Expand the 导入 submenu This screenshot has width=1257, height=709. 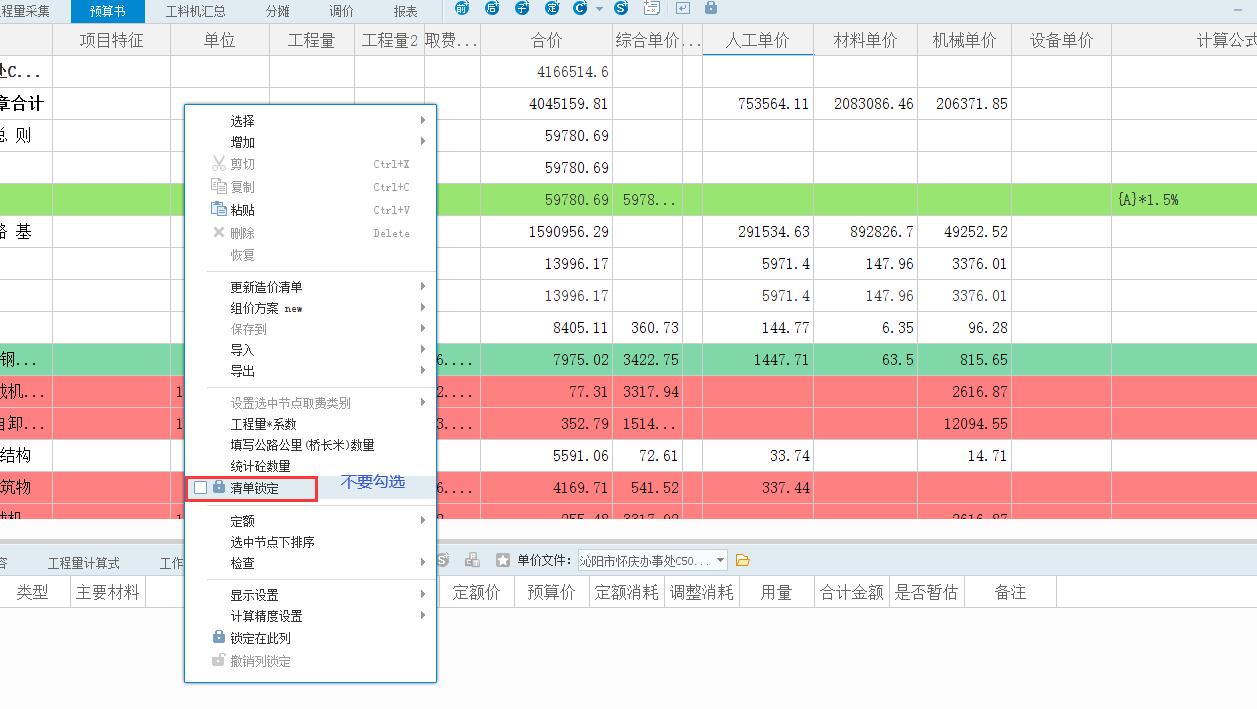[310, 350]
